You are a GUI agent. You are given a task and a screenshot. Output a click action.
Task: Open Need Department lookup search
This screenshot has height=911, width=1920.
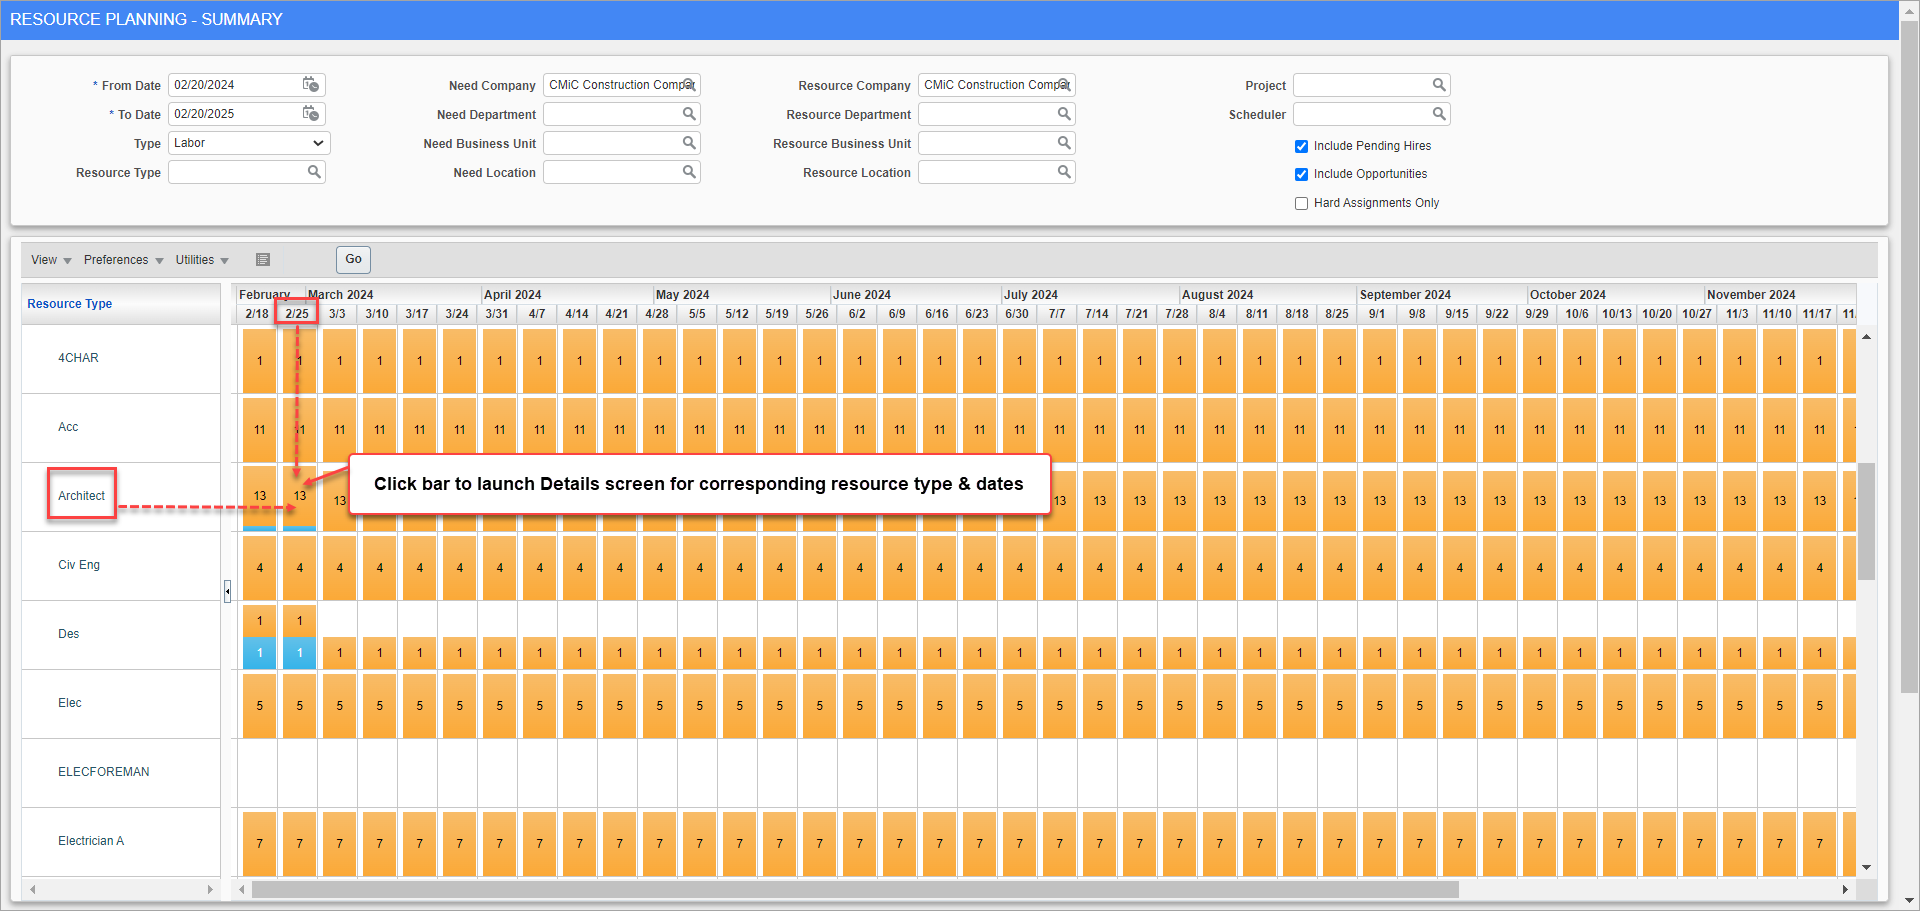click(689, 114)
